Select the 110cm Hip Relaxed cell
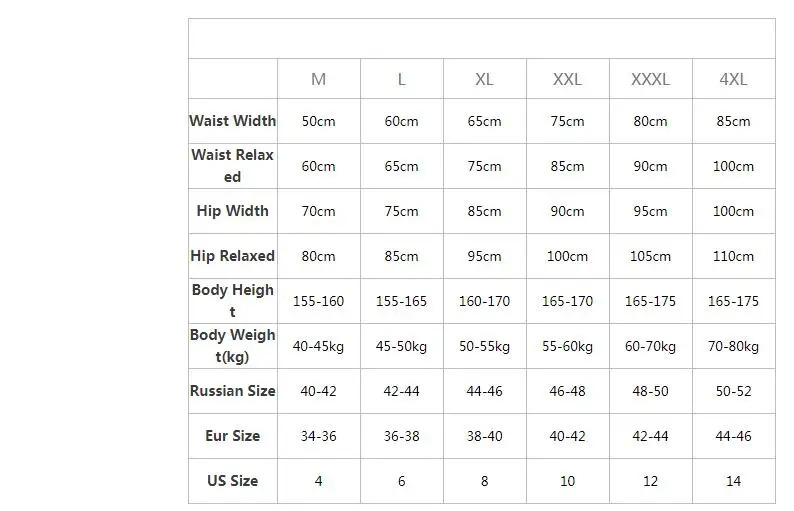The image size is (794, 511). (733, 256)
